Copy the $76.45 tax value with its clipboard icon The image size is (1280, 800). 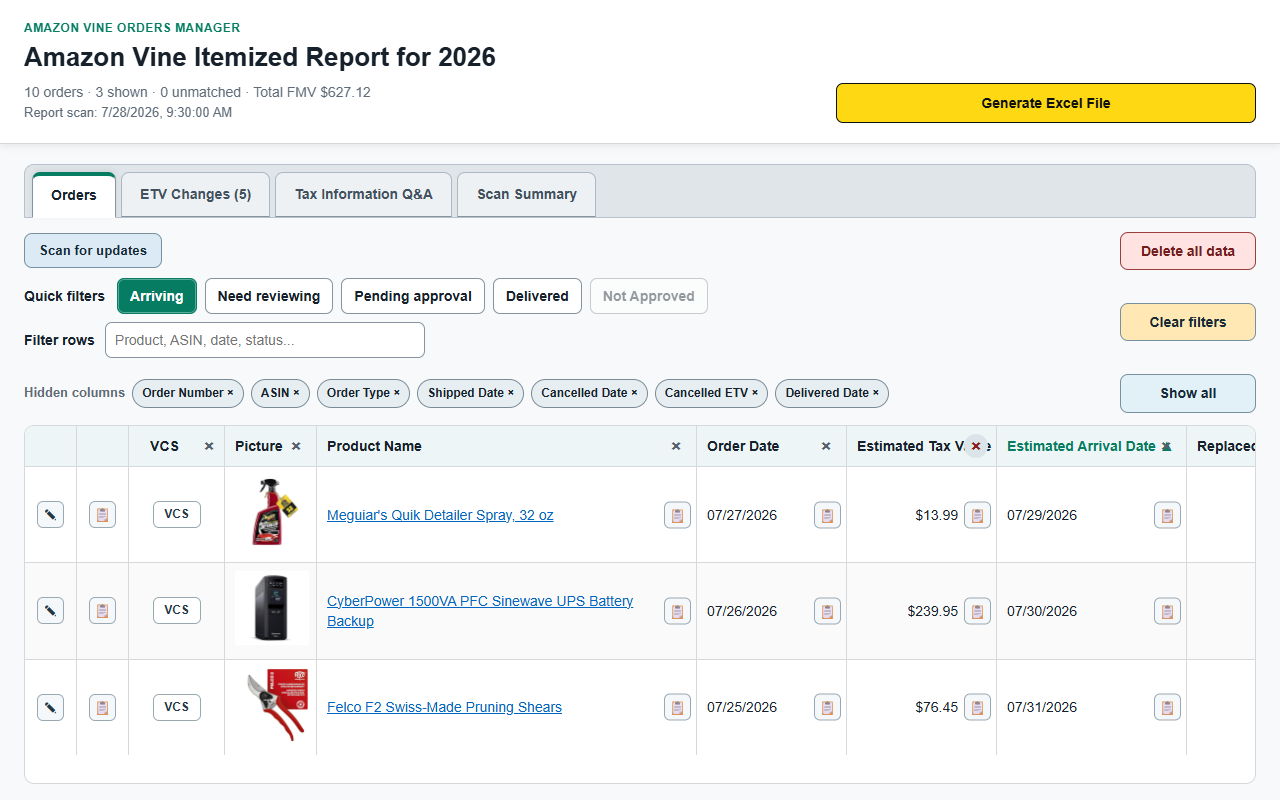[x=977, y=707]
